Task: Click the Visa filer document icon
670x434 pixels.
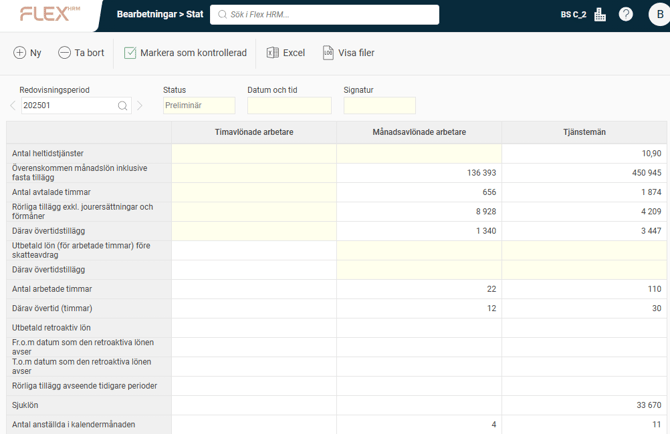Action: pos(328,53)
